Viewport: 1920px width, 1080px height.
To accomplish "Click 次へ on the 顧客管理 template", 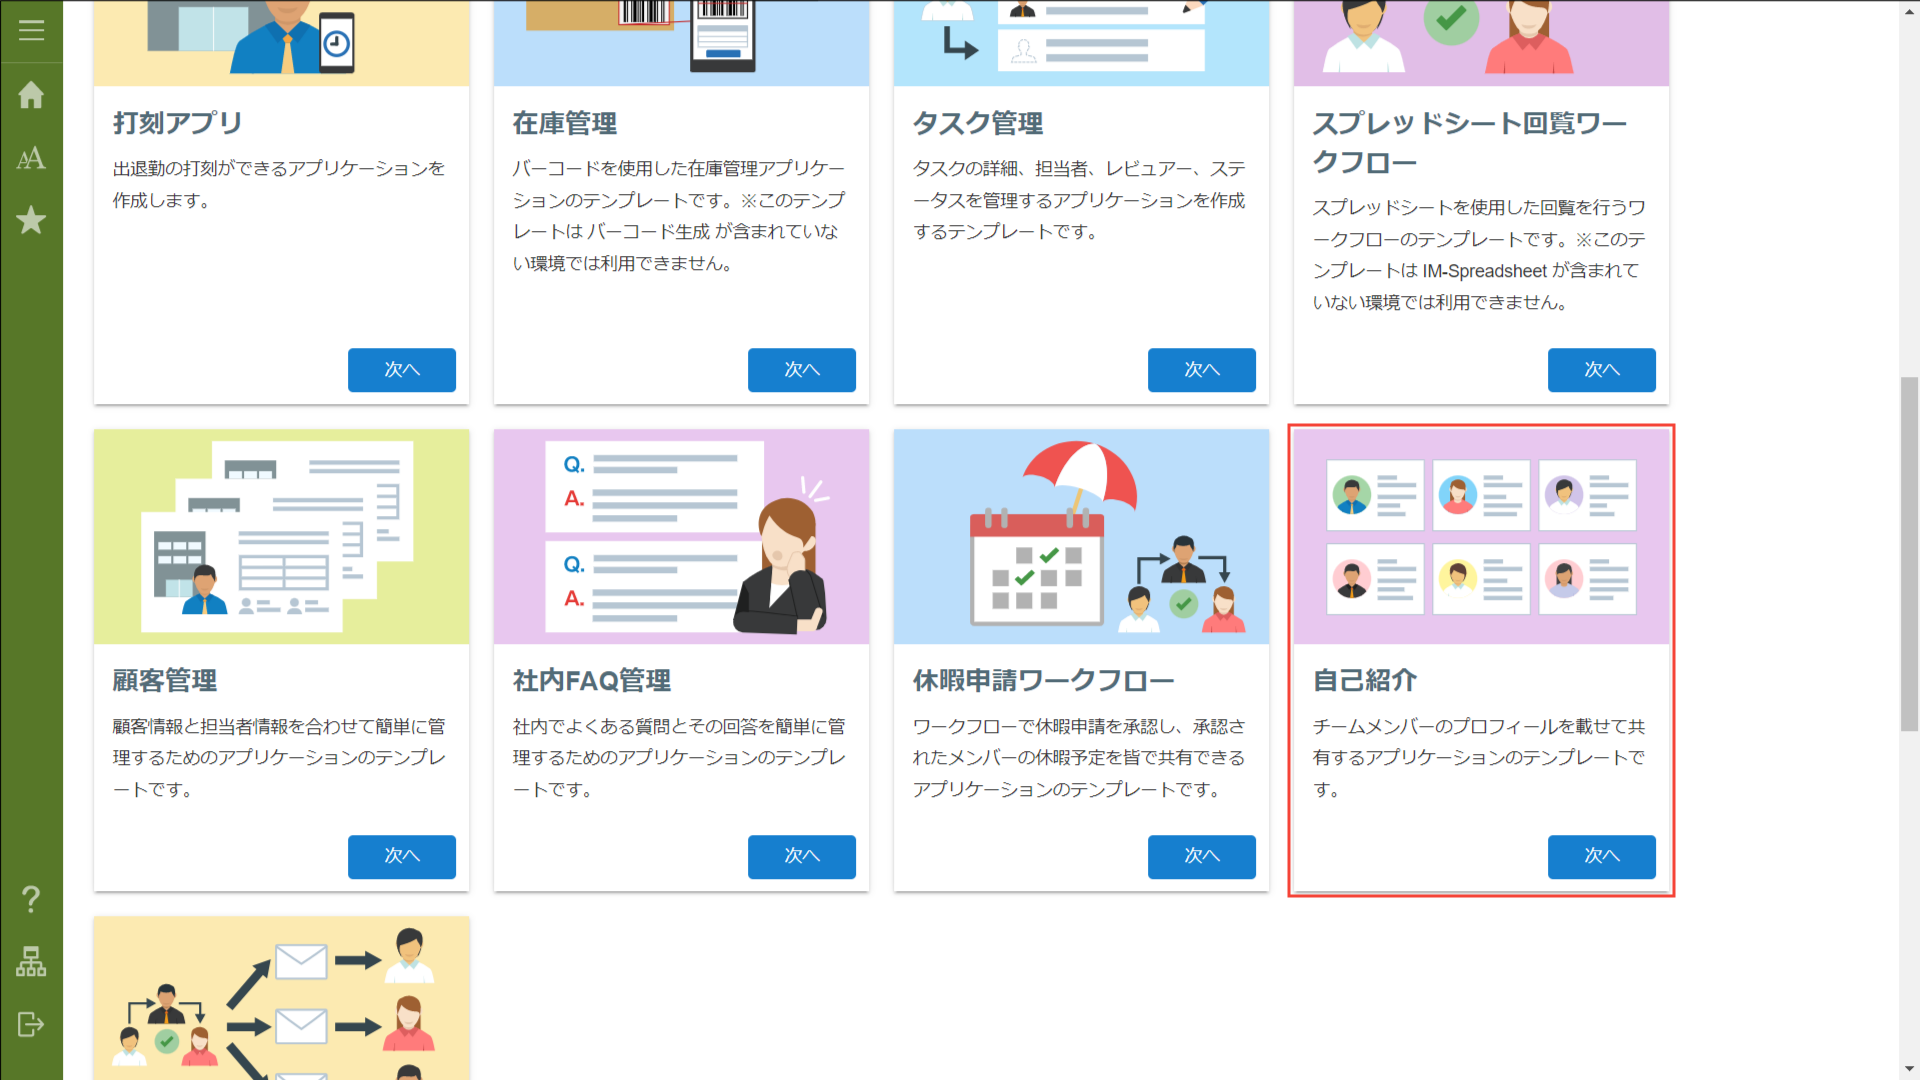I will coord(401,857).
